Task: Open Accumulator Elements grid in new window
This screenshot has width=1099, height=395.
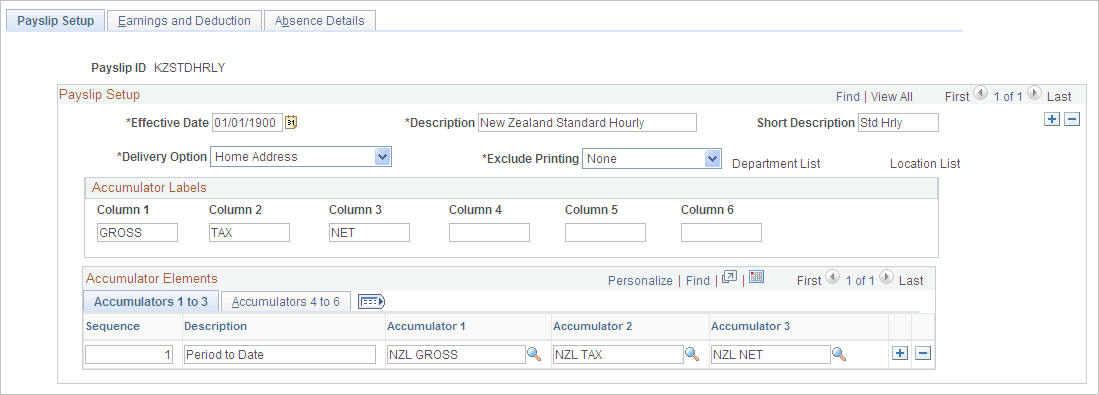Action: pos(729,278)
